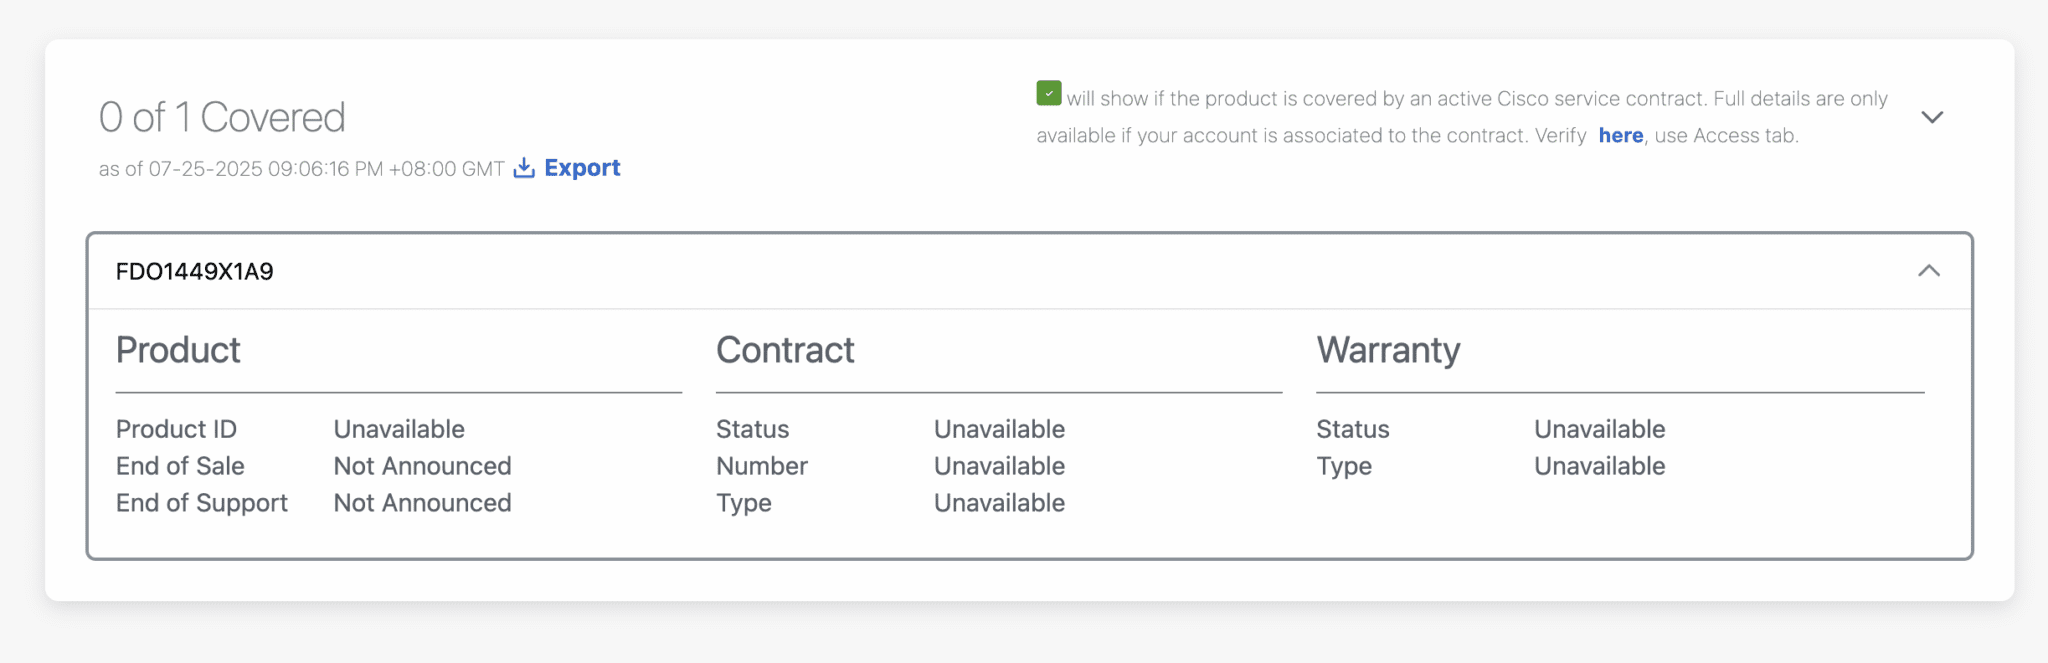The height and width of the screenshot is (663, 2048).
Task: Click the green checkmark coverage icon
Action: (1049, 94)
